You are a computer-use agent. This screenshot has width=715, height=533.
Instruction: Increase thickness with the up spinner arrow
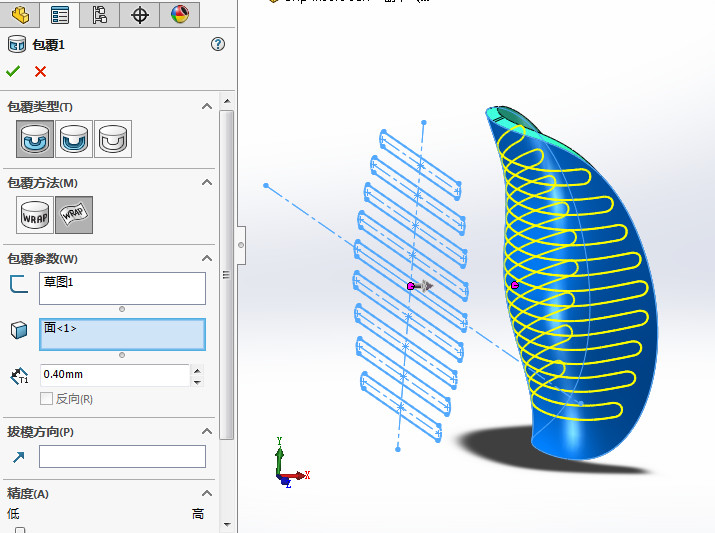197,371
